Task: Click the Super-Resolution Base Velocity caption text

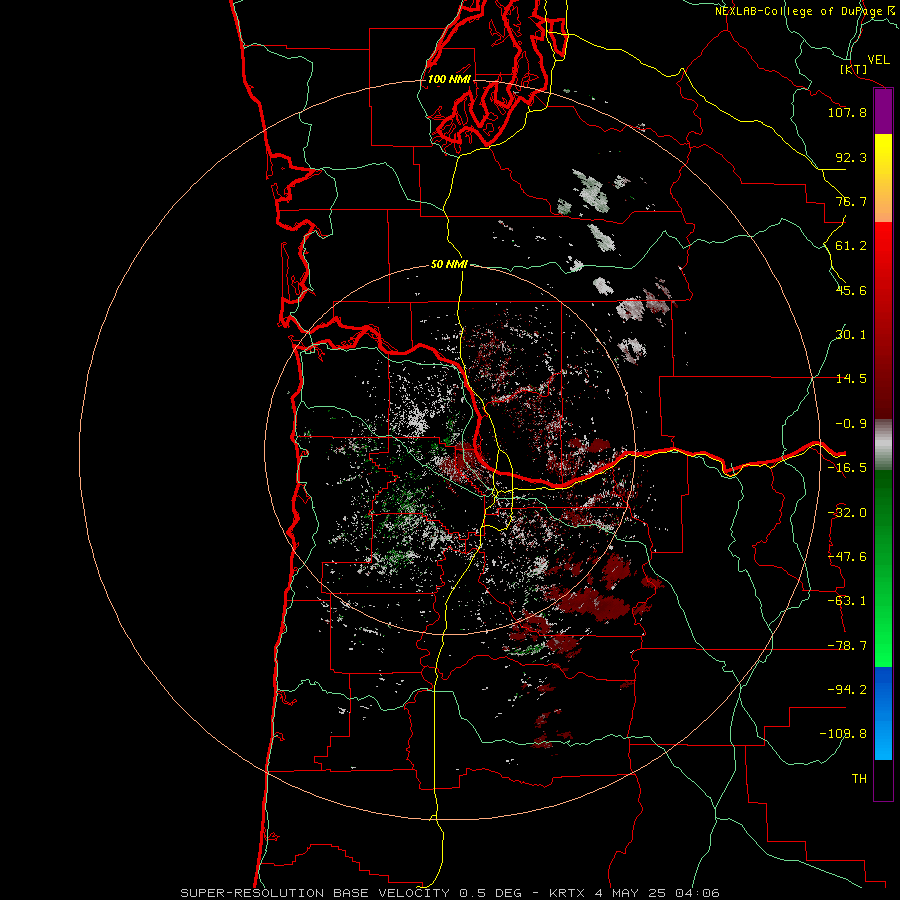Action: pos(449,893)
